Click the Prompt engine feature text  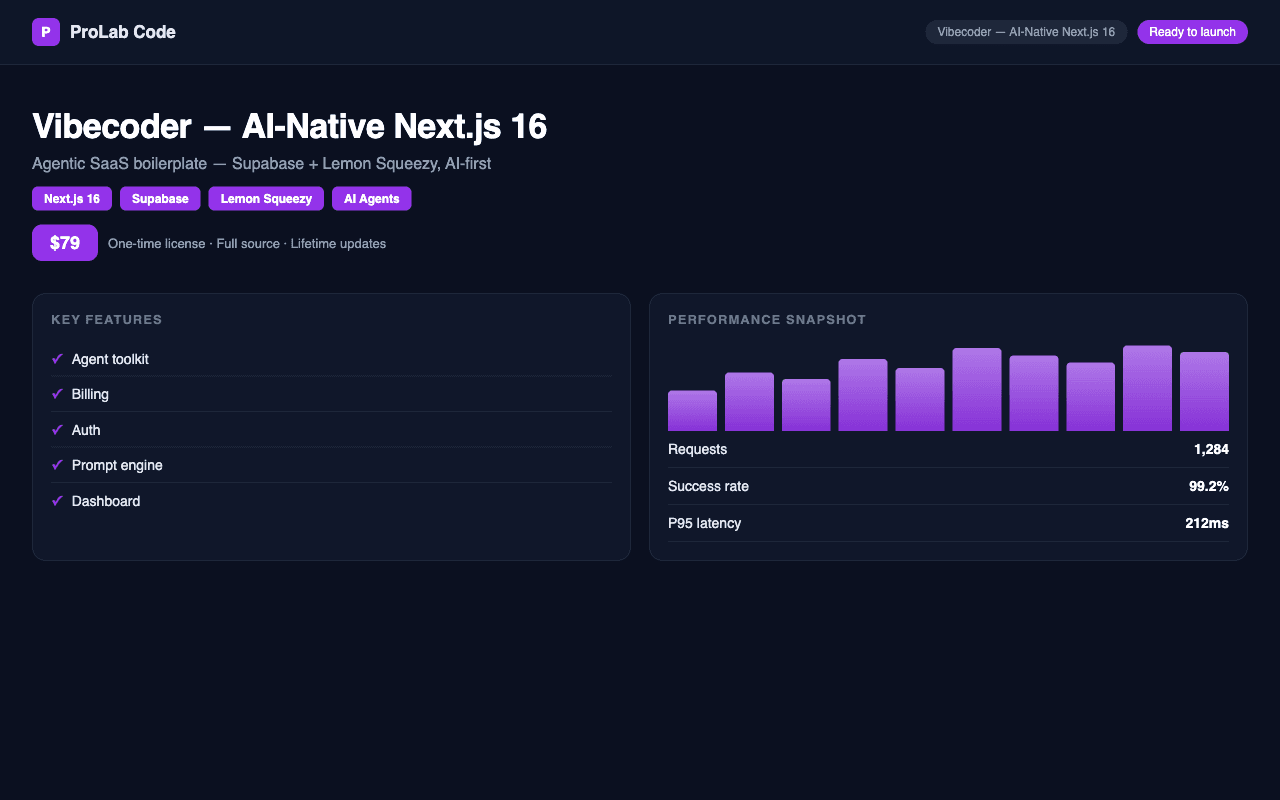pyautogui.click(x=117, y=465)
